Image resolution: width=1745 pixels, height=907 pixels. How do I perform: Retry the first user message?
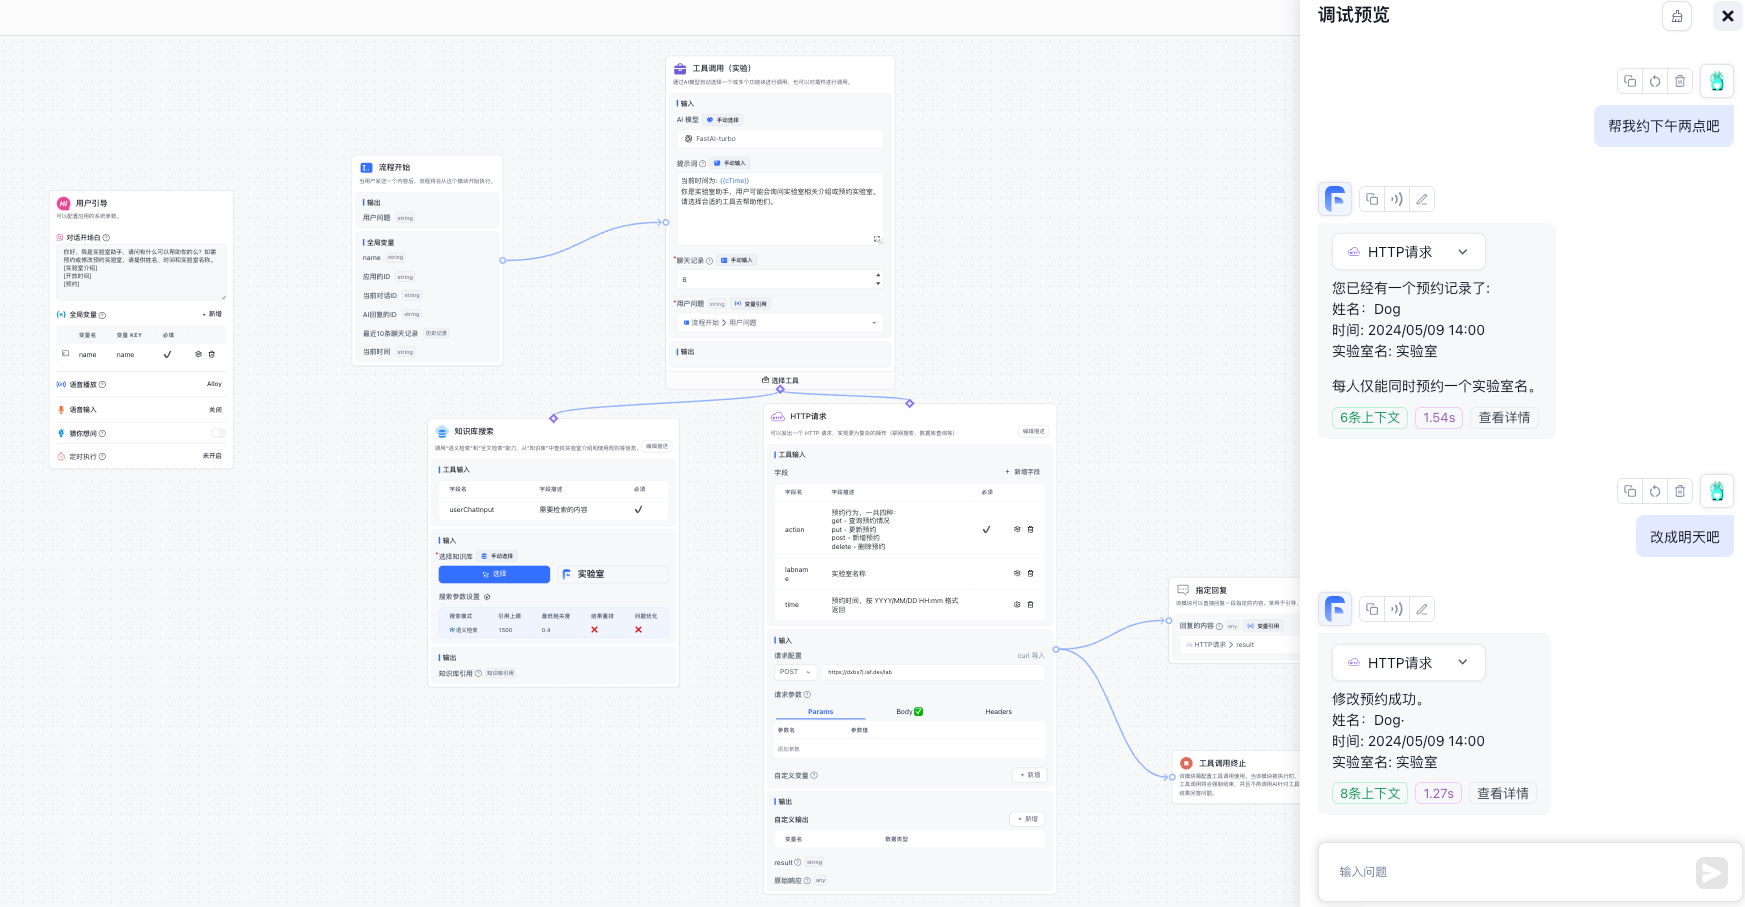click(1655, 81)
